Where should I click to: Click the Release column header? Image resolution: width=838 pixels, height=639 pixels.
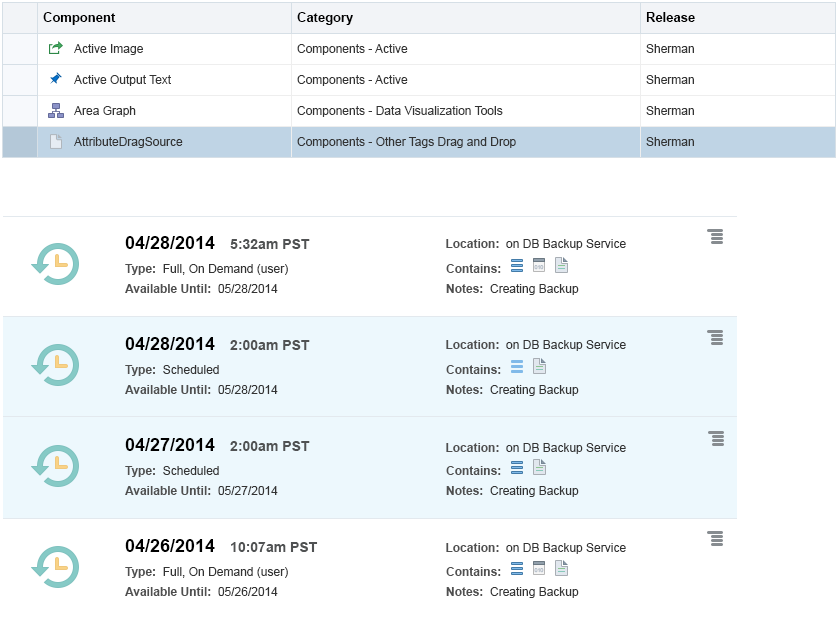click(x=670, y=18)
